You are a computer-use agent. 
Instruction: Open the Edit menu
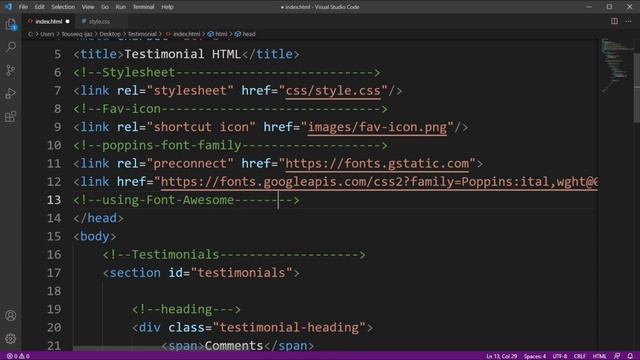39,7
